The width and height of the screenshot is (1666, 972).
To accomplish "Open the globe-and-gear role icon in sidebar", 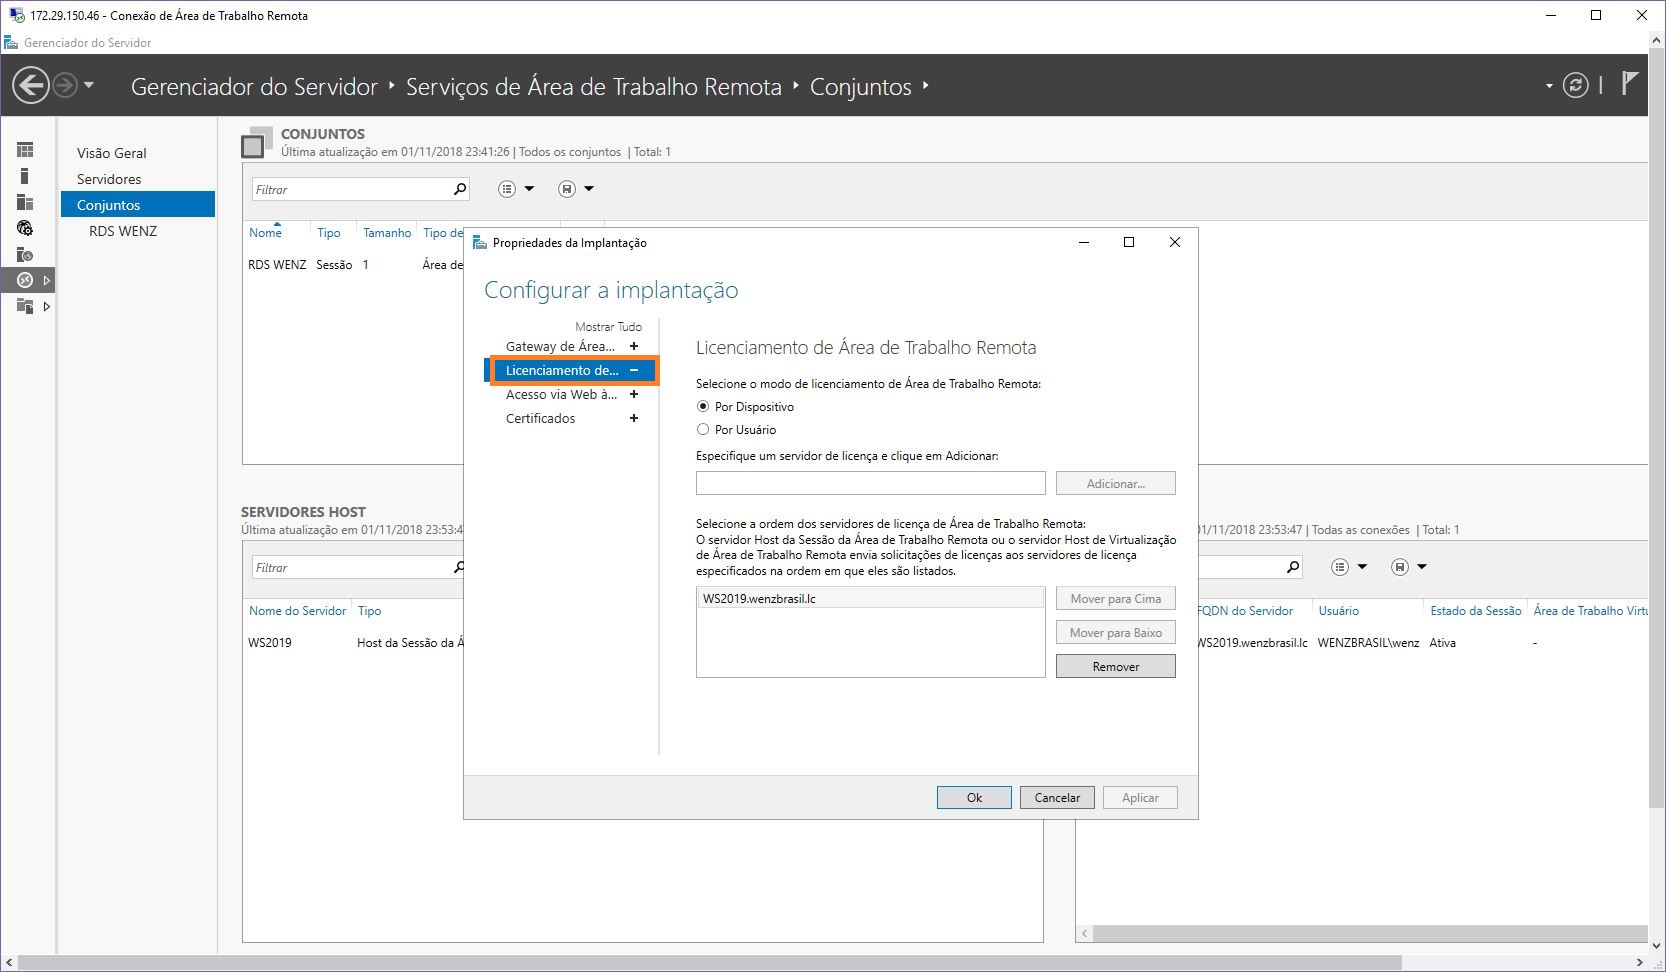I will tap(25, 228).
